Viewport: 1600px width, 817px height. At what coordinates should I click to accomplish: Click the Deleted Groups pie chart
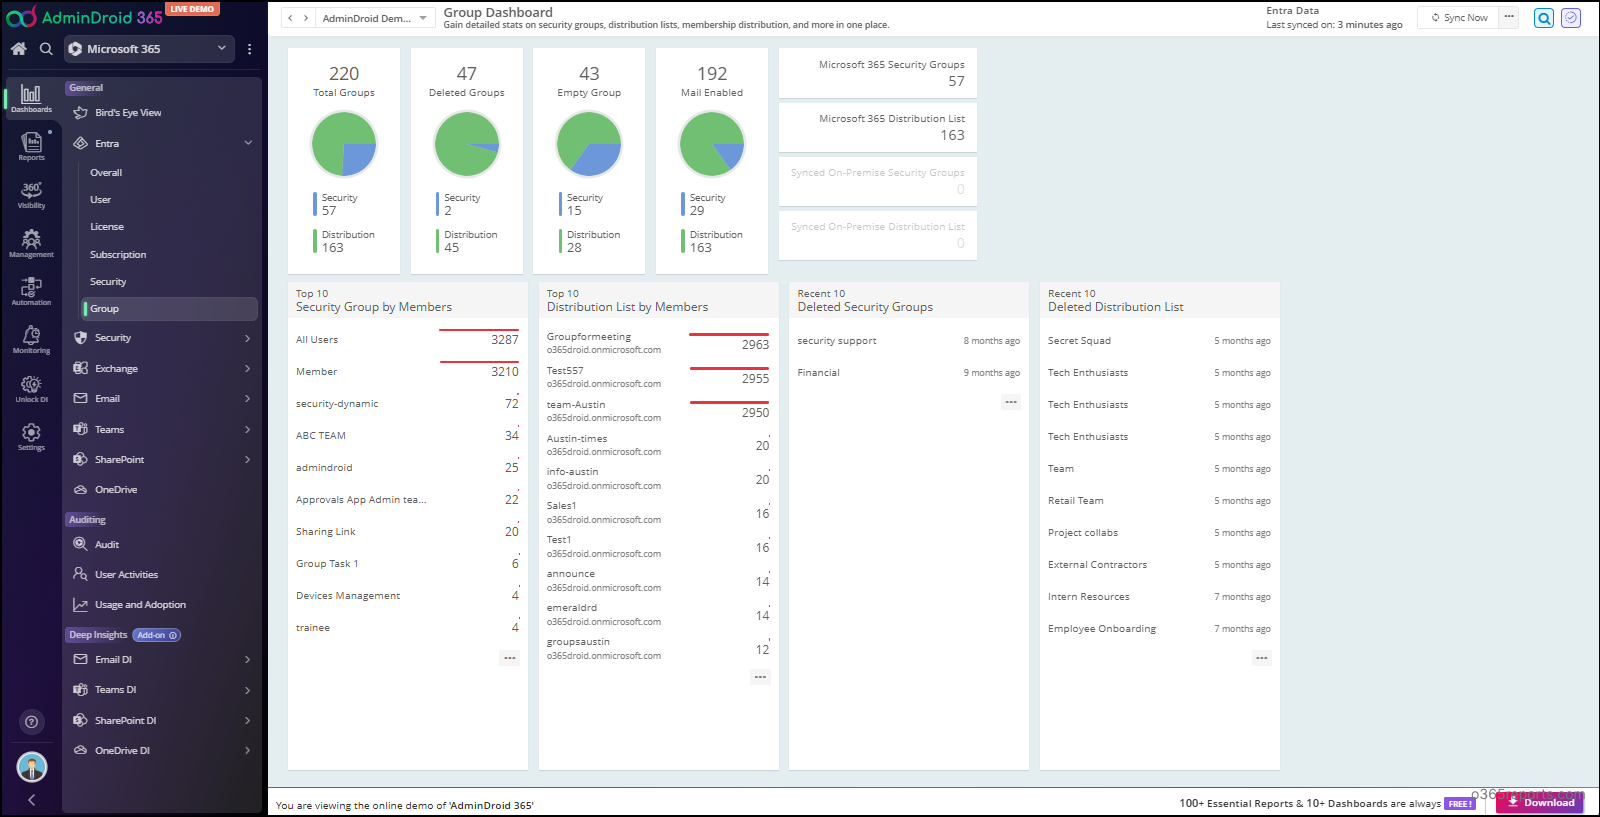click(x=467, y=144)
